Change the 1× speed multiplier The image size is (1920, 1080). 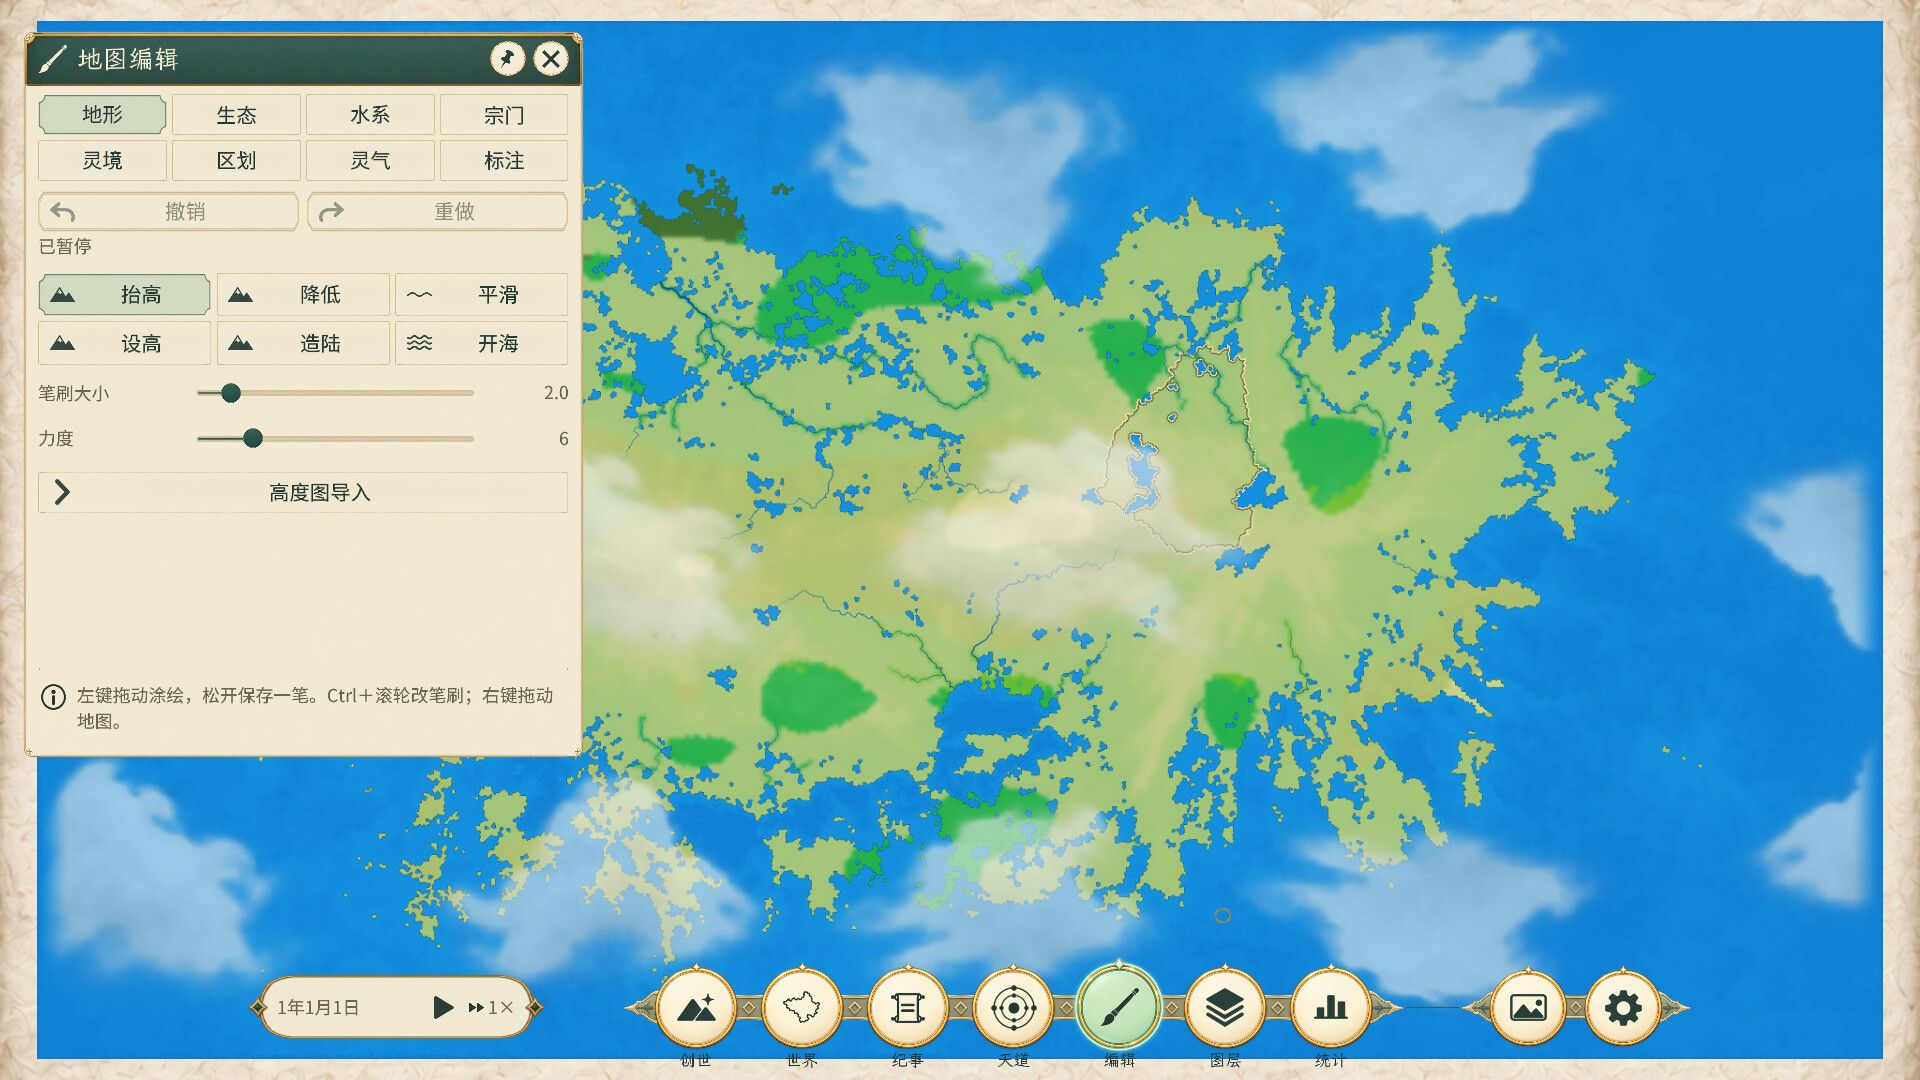(490, 1007)
